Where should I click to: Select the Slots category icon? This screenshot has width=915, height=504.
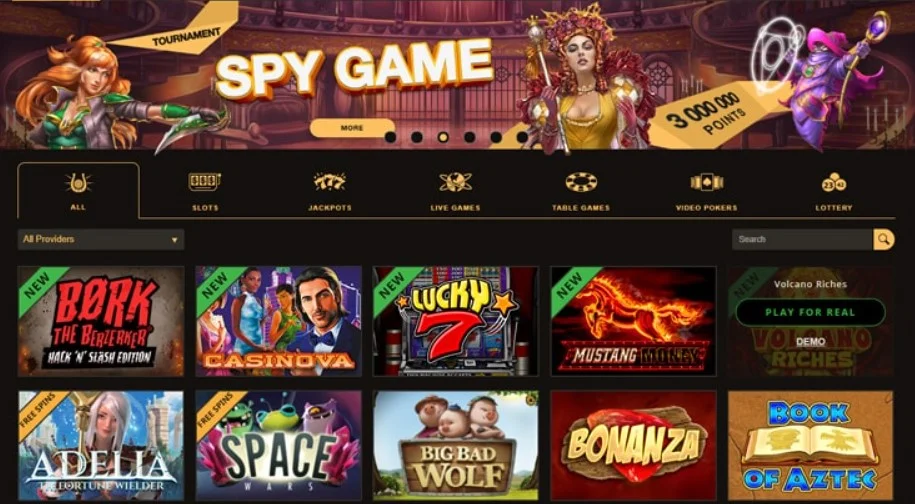[x=205, y=182]
